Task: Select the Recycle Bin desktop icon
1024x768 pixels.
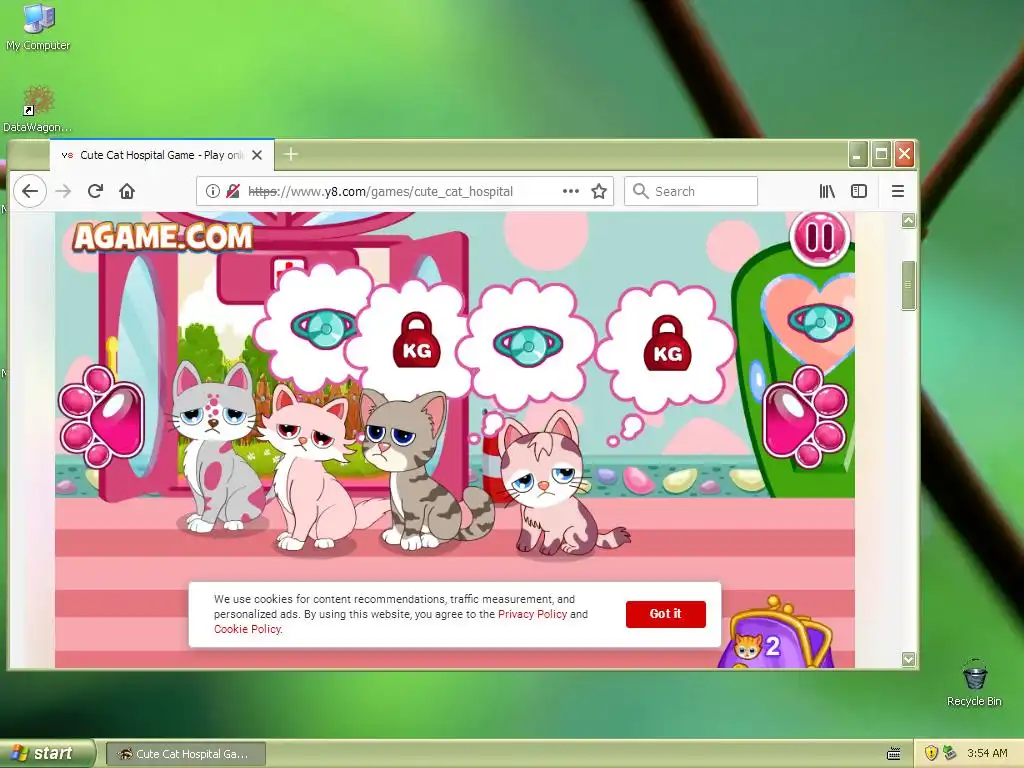Action: [974, 682]
